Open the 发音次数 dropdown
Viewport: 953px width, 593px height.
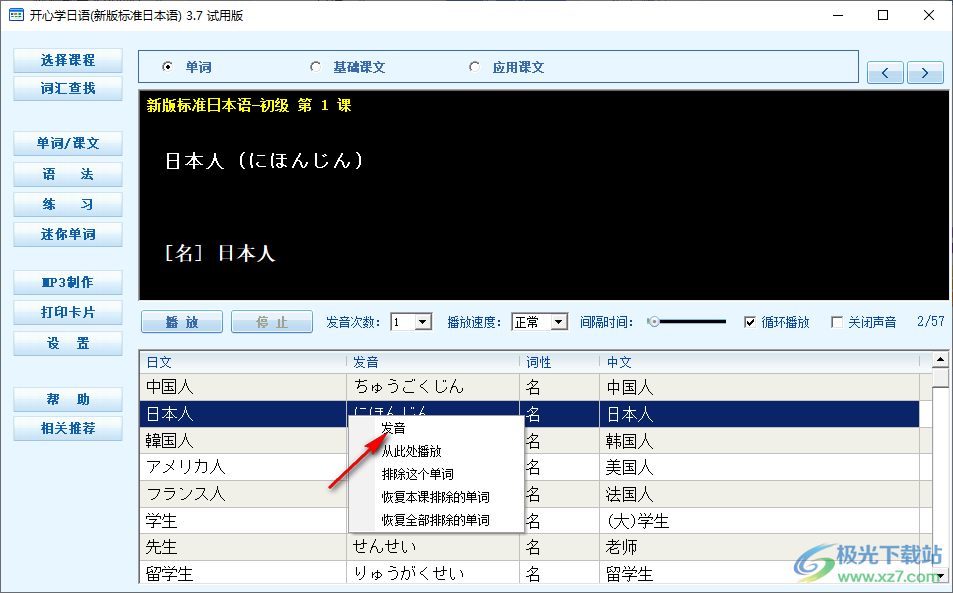click(x=423, y=322)
